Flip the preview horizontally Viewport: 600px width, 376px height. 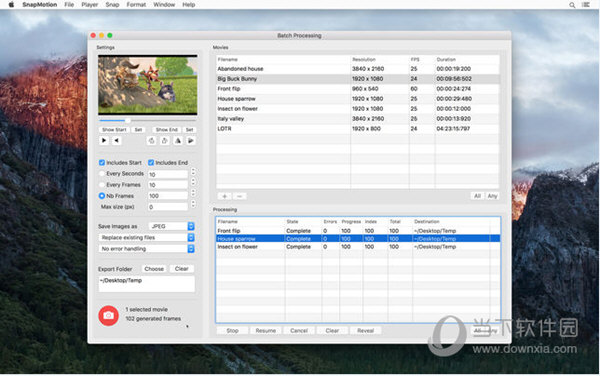[x=178, y=141]
